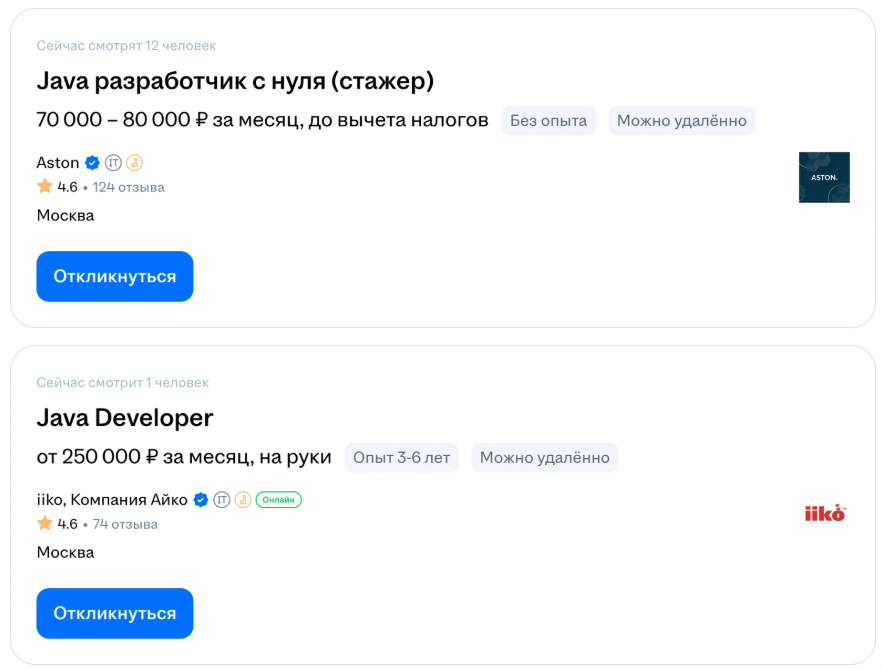Image resolution: width=883 pixels, height=670 pixels.
Task: Open the Aston company logo
Action: pos(823,177)
